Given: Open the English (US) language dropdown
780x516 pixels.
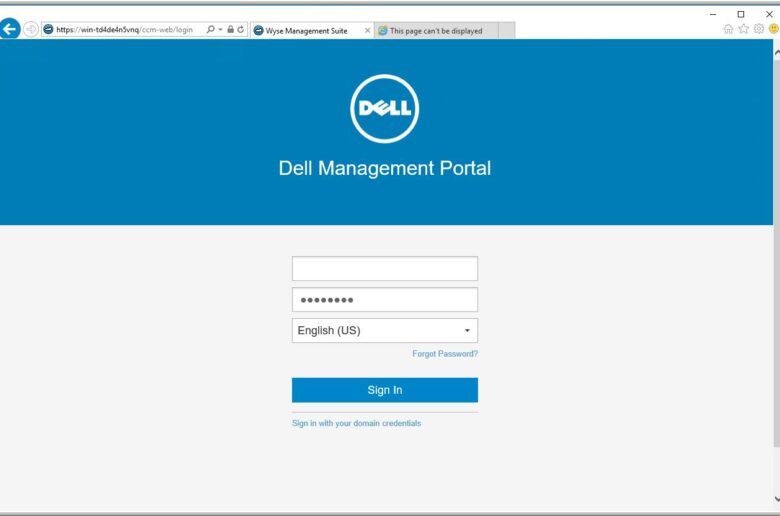Looking at the screenshot, I should [385, 330].
